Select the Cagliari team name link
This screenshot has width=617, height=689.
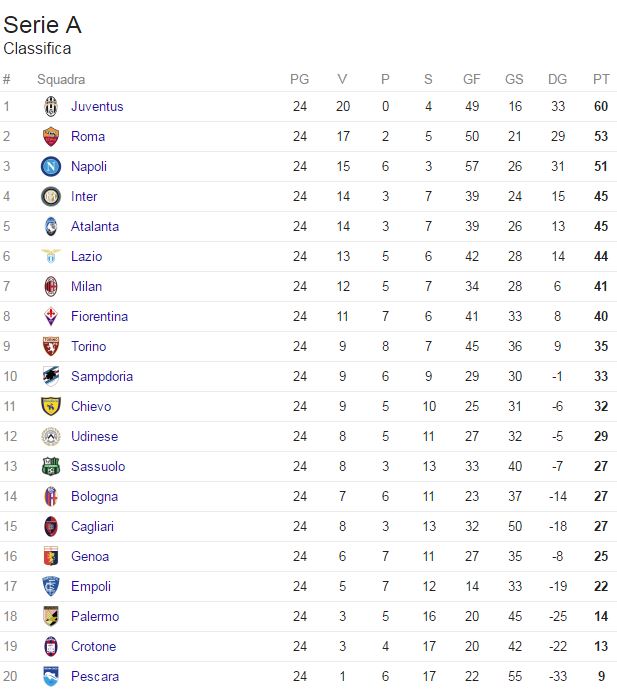(92, 527)
